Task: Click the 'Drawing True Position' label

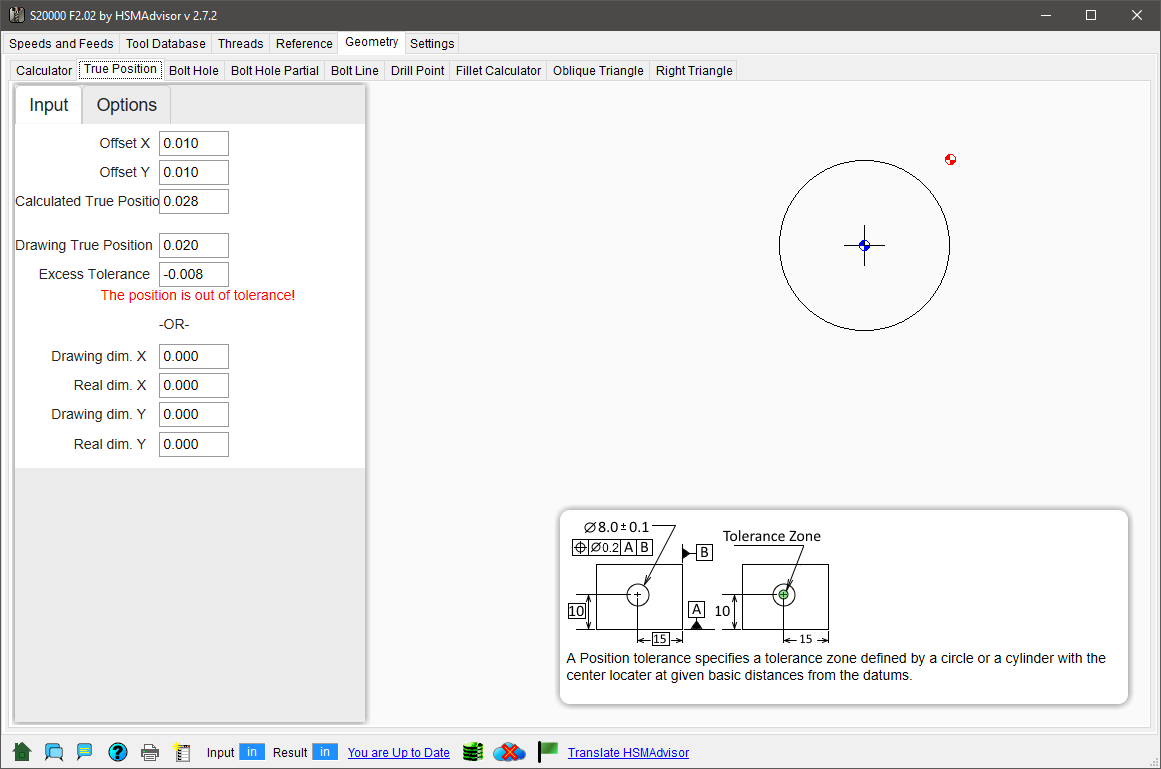Action: coord(84,246)
